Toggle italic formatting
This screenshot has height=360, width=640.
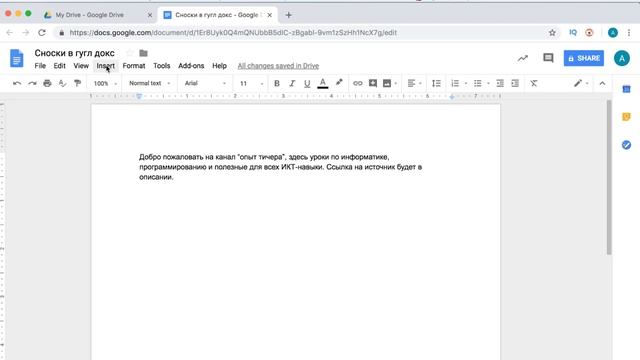[x=292, y=83]
